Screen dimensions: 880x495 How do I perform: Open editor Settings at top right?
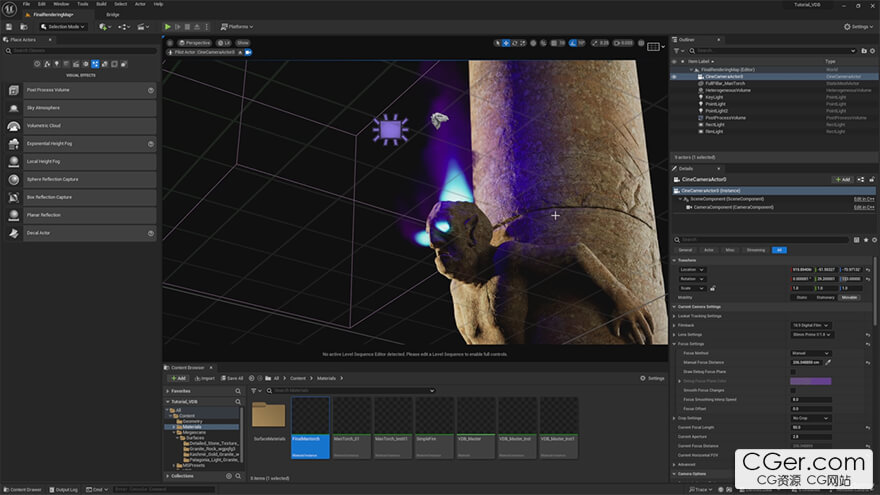click(859, 26)
